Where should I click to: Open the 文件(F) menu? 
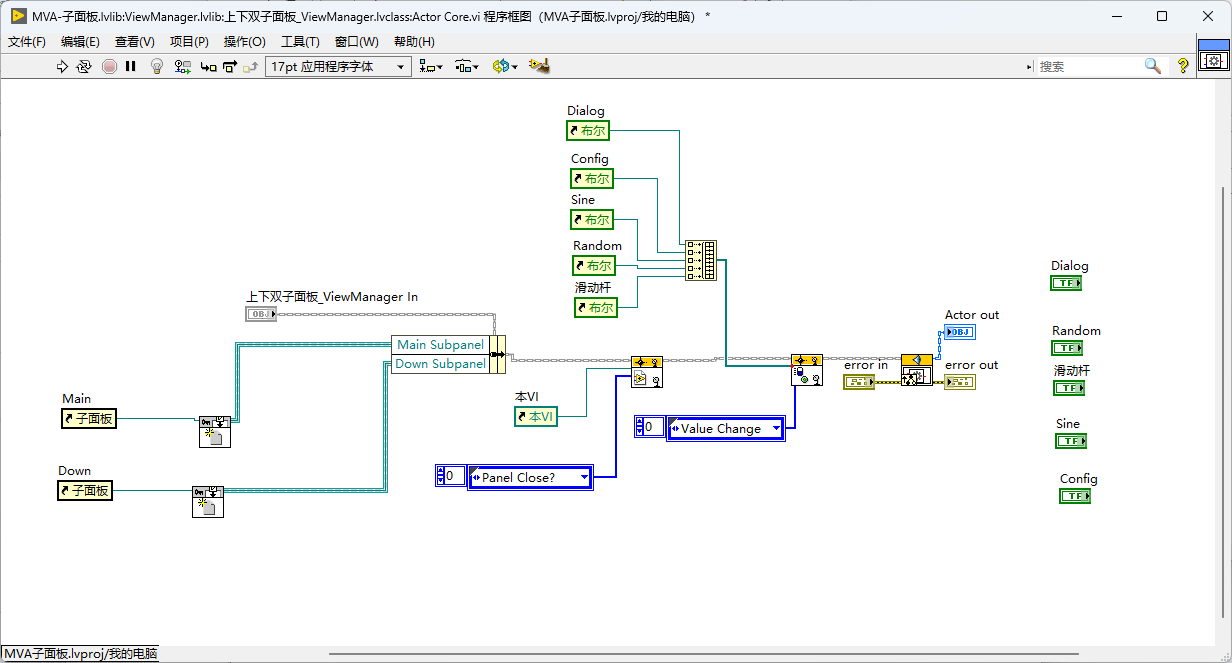click(x=27, y=41)
